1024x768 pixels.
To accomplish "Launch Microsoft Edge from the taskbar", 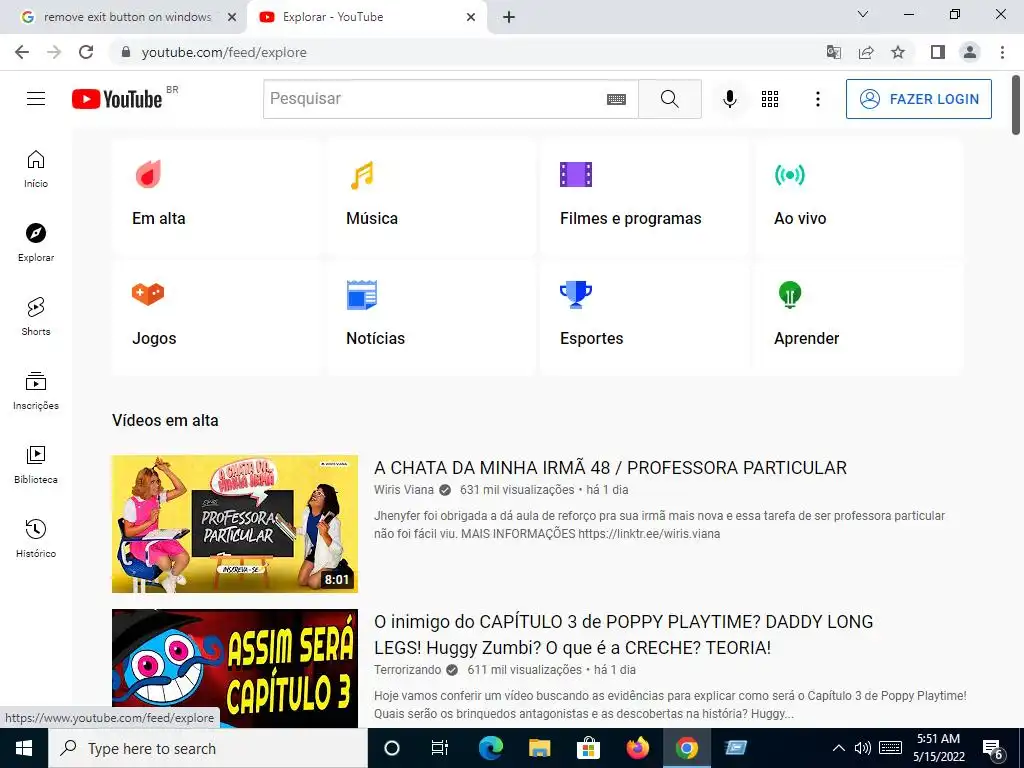I will point(491,748).
